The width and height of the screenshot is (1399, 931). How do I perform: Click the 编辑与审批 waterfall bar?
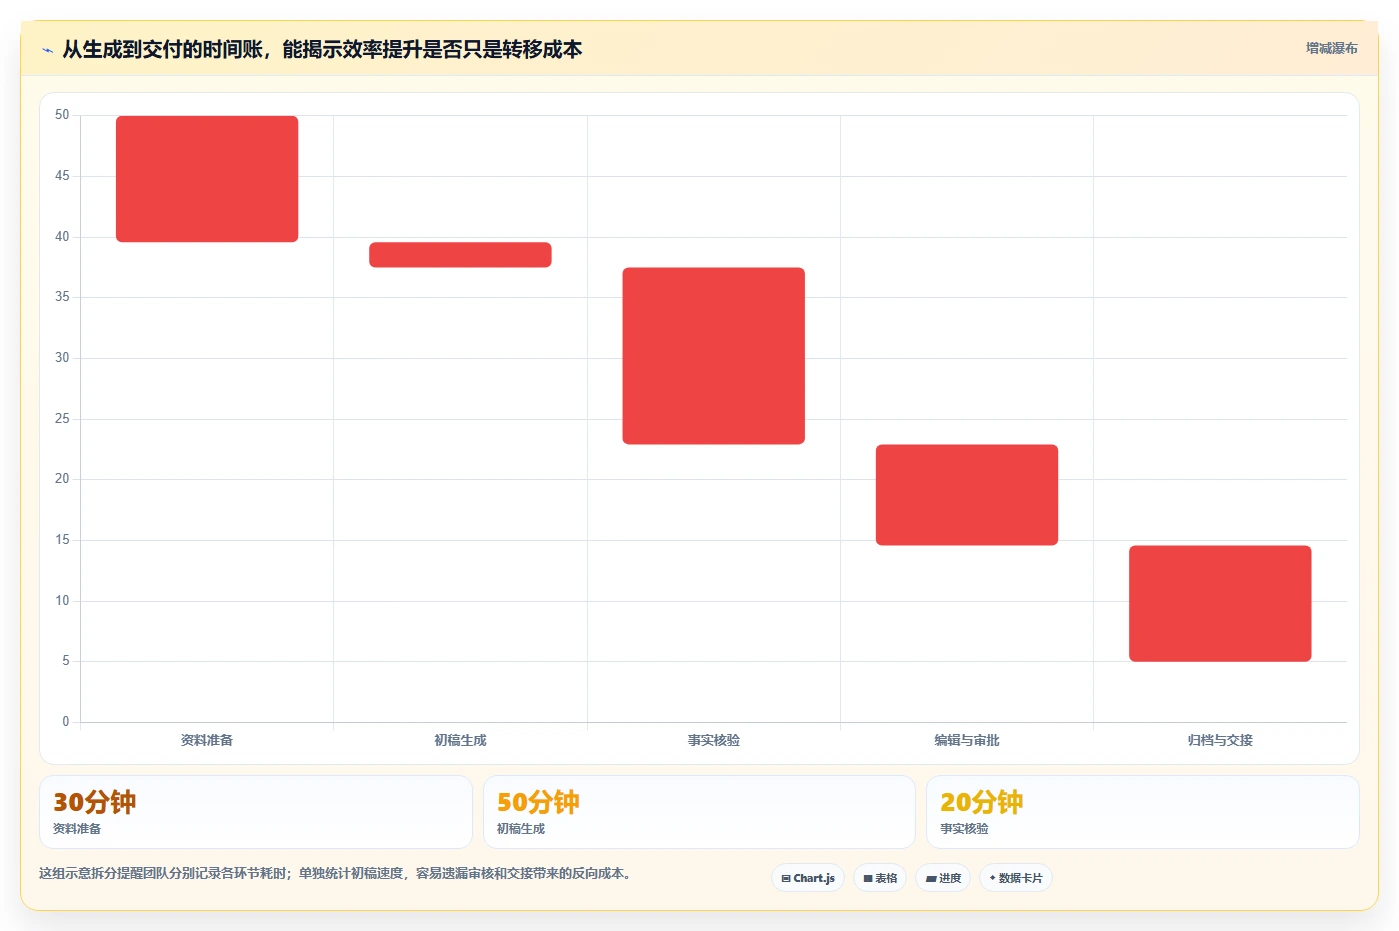pos(967,495)
